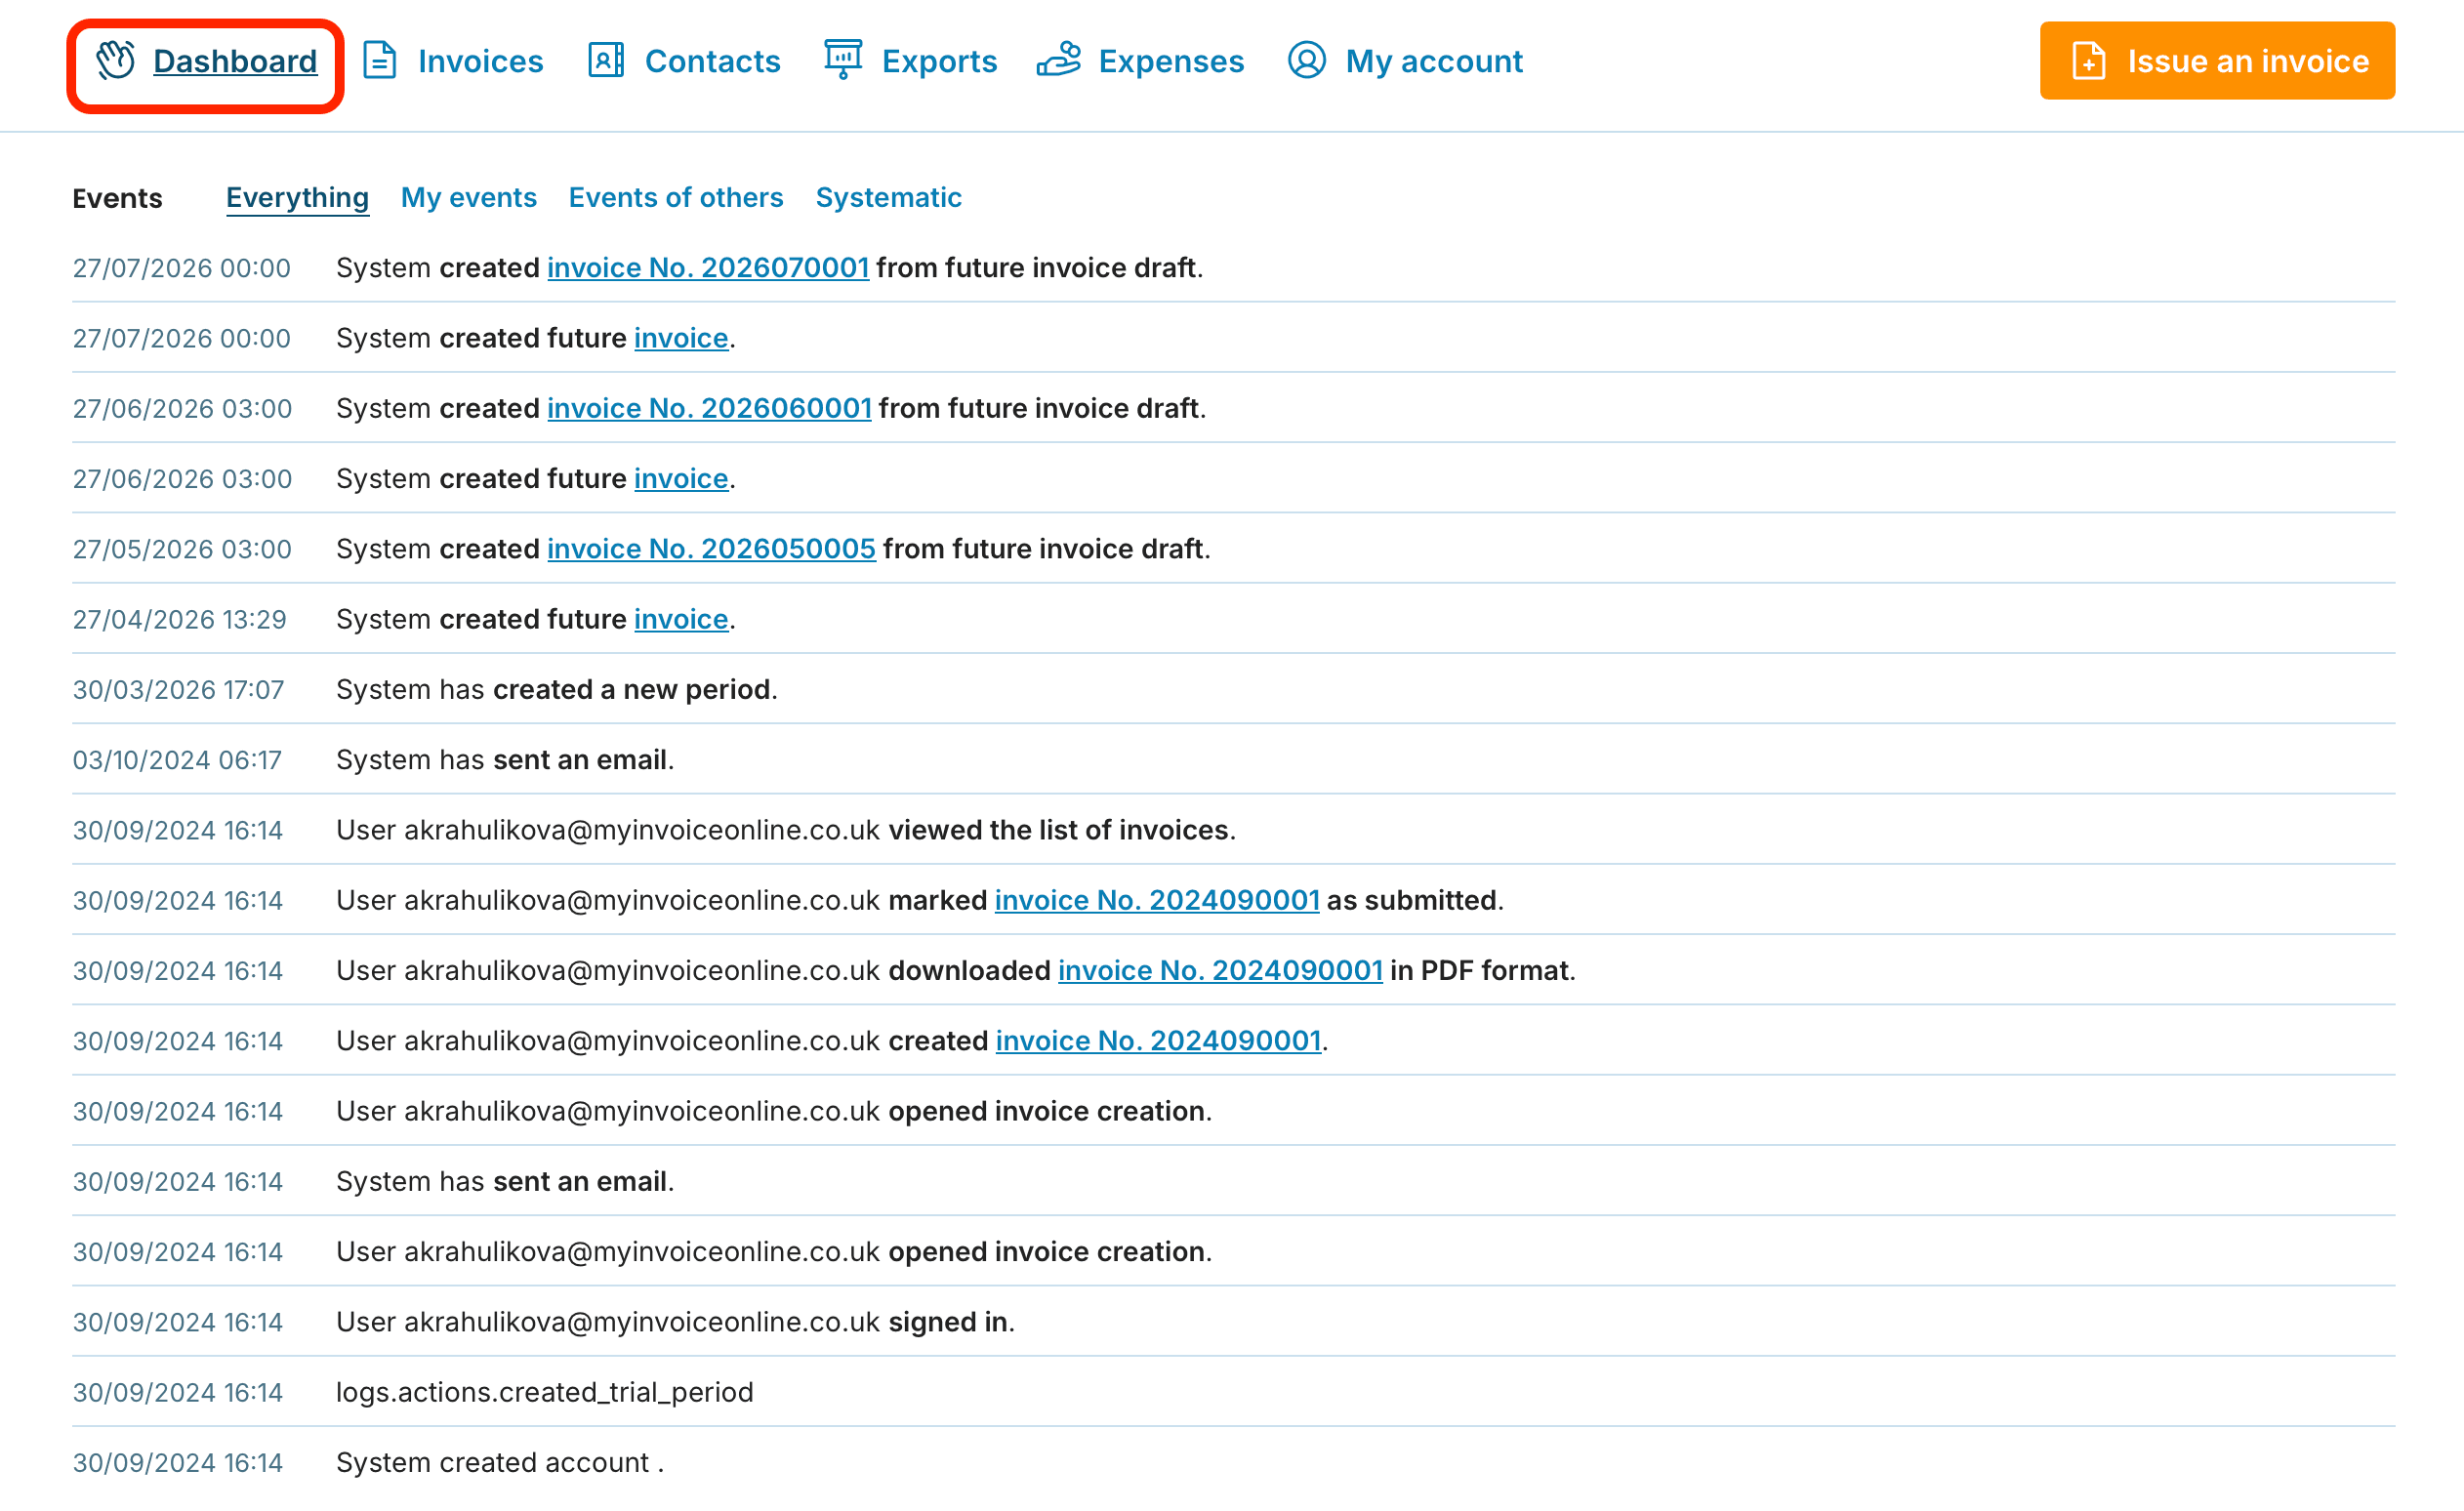Switch to the My events filter

click(469, 198)
